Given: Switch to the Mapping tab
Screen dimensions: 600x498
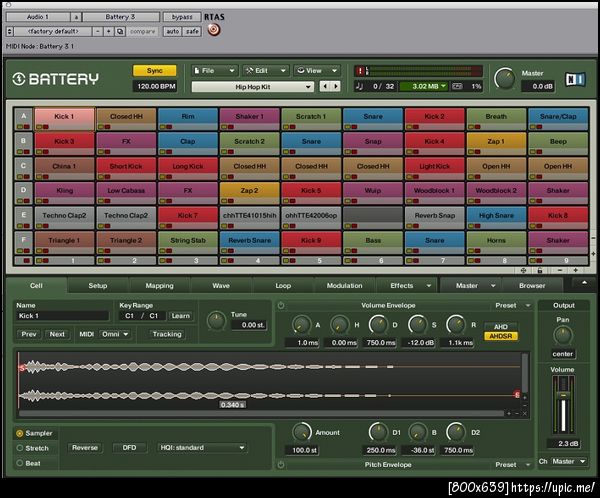Looking at the screenshot, I should pos(159,286).
